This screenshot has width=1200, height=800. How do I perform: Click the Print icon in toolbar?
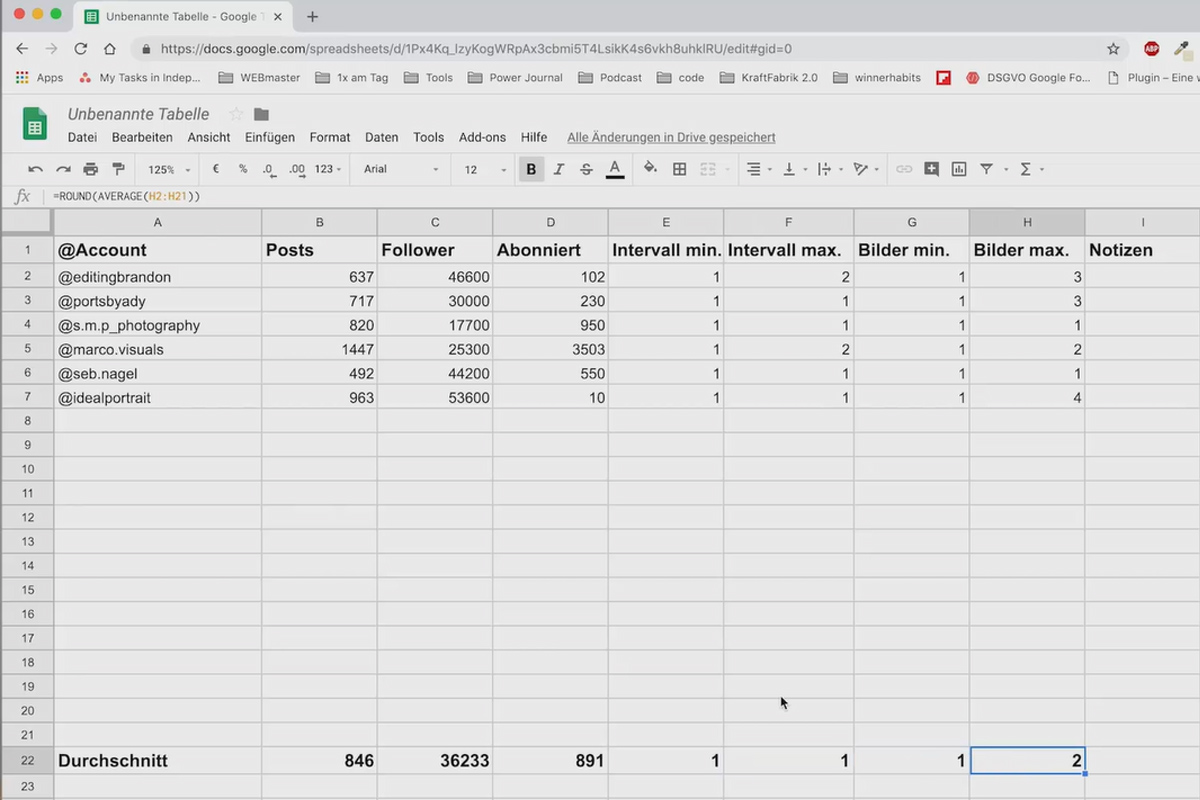pos(91,170)
